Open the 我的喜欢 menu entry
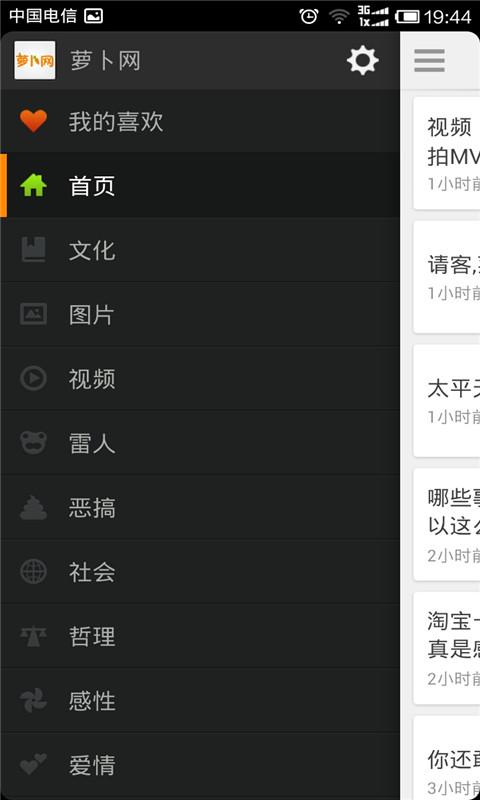 click(x=200, y=121)
